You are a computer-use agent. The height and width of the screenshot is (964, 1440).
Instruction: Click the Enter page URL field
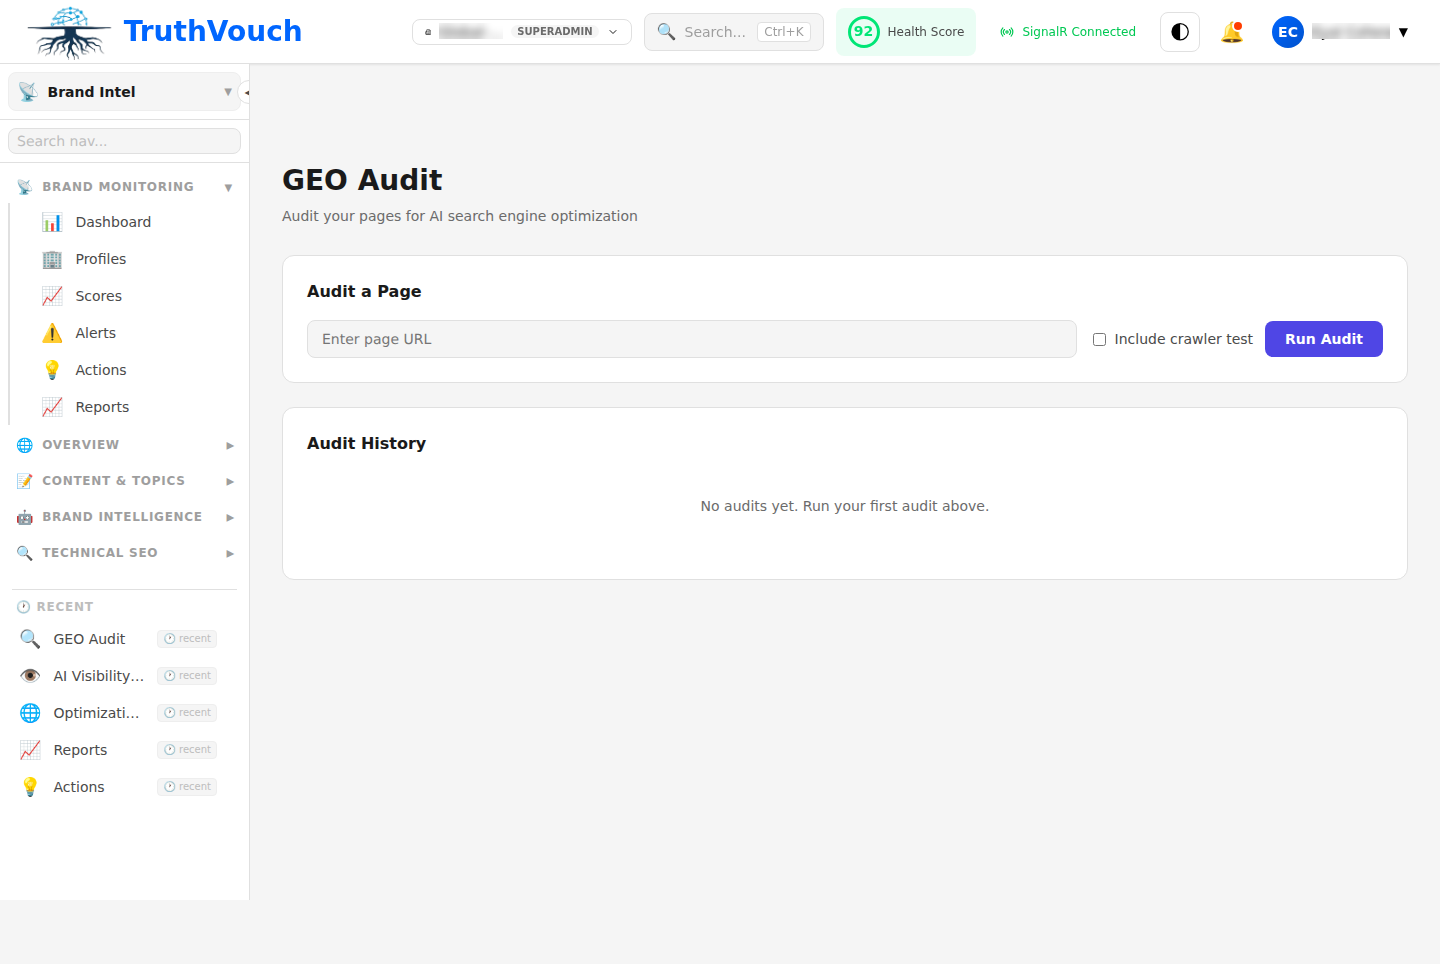(692, 339)
